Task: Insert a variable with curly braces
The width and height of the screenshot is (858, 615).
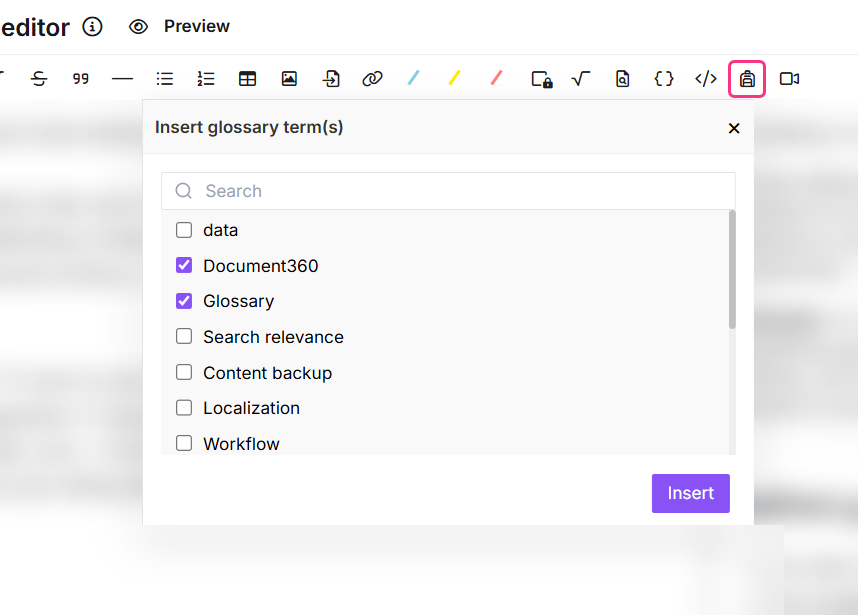Action: (664, 79)
